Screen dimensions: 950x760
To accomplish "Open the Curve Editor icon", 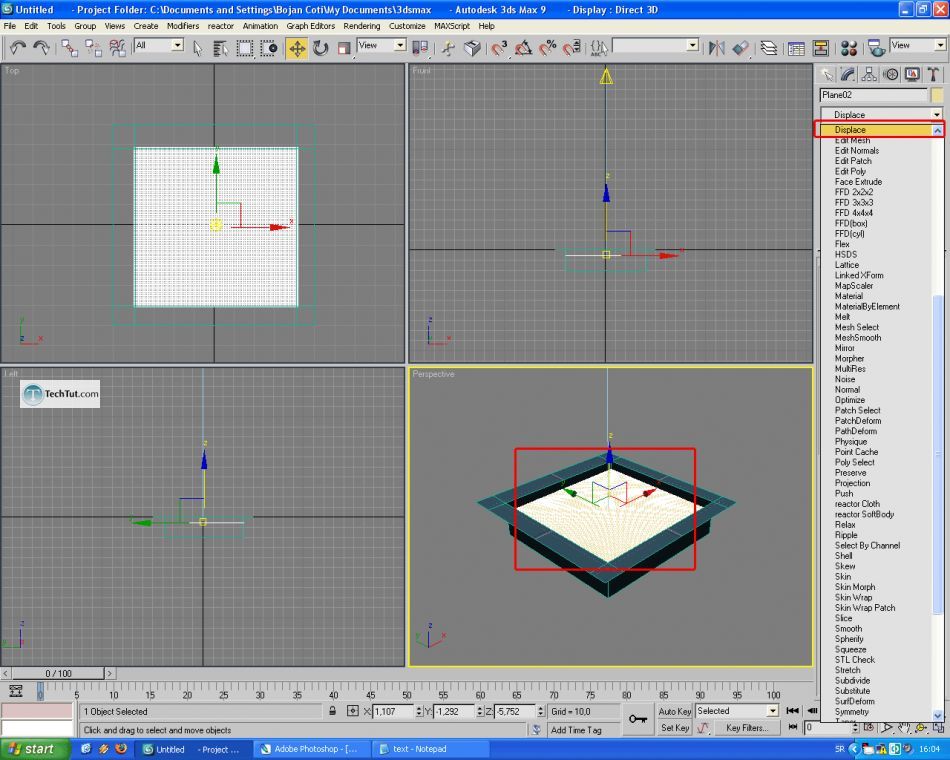I will (796, 48).
